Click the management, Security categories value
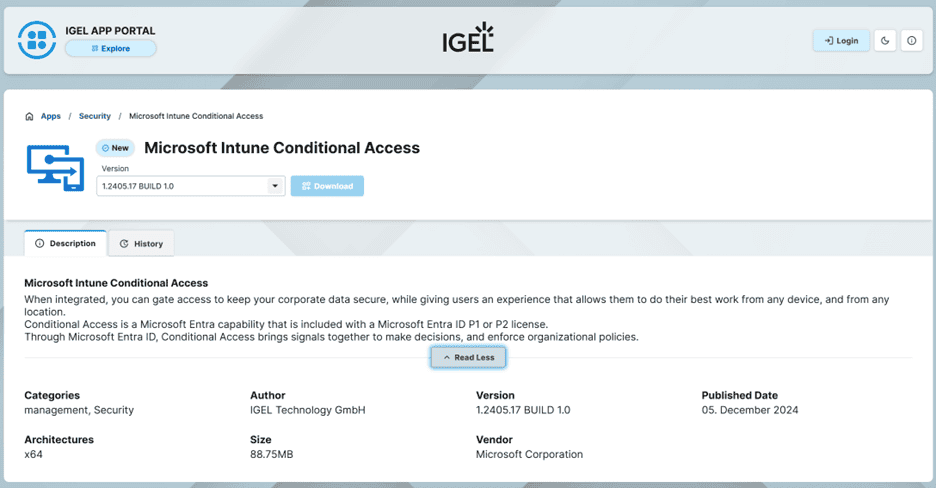This screenshot has width=936, height=488. (79, 410)
